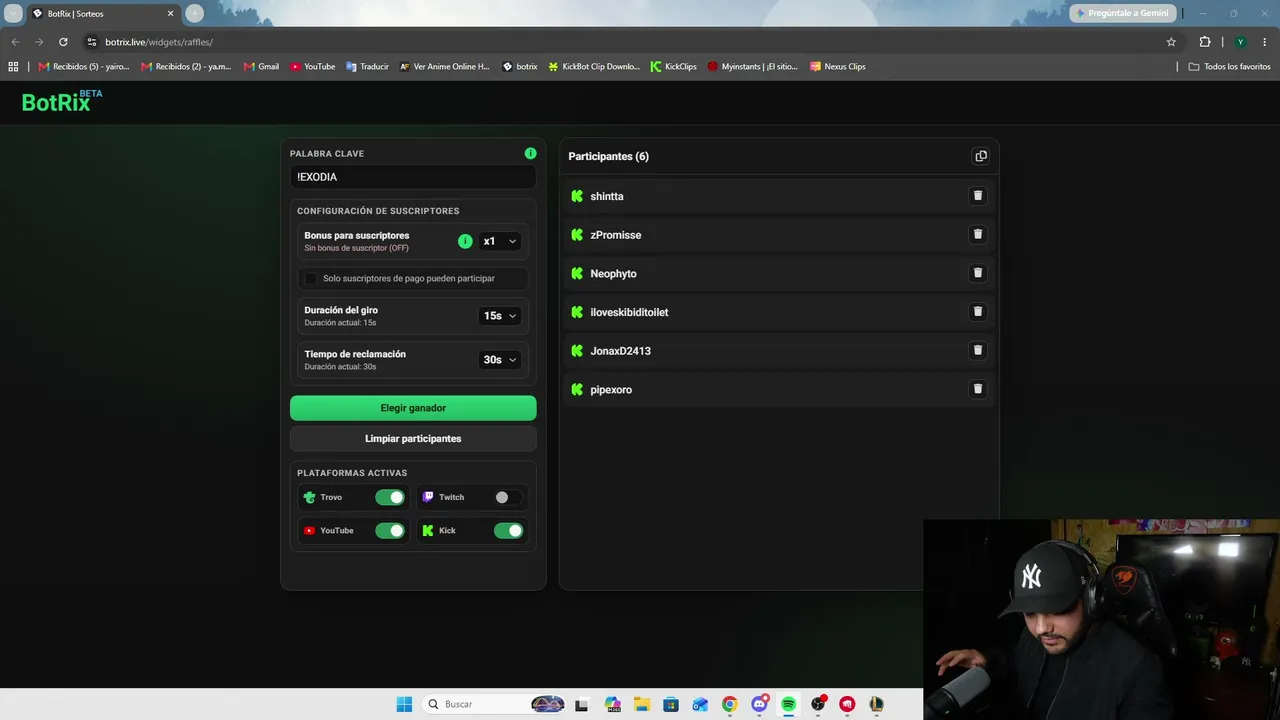Open the KickBot Clip Downloader bookmark
This screenshot has width=1280, height=720.
(594, 66)
